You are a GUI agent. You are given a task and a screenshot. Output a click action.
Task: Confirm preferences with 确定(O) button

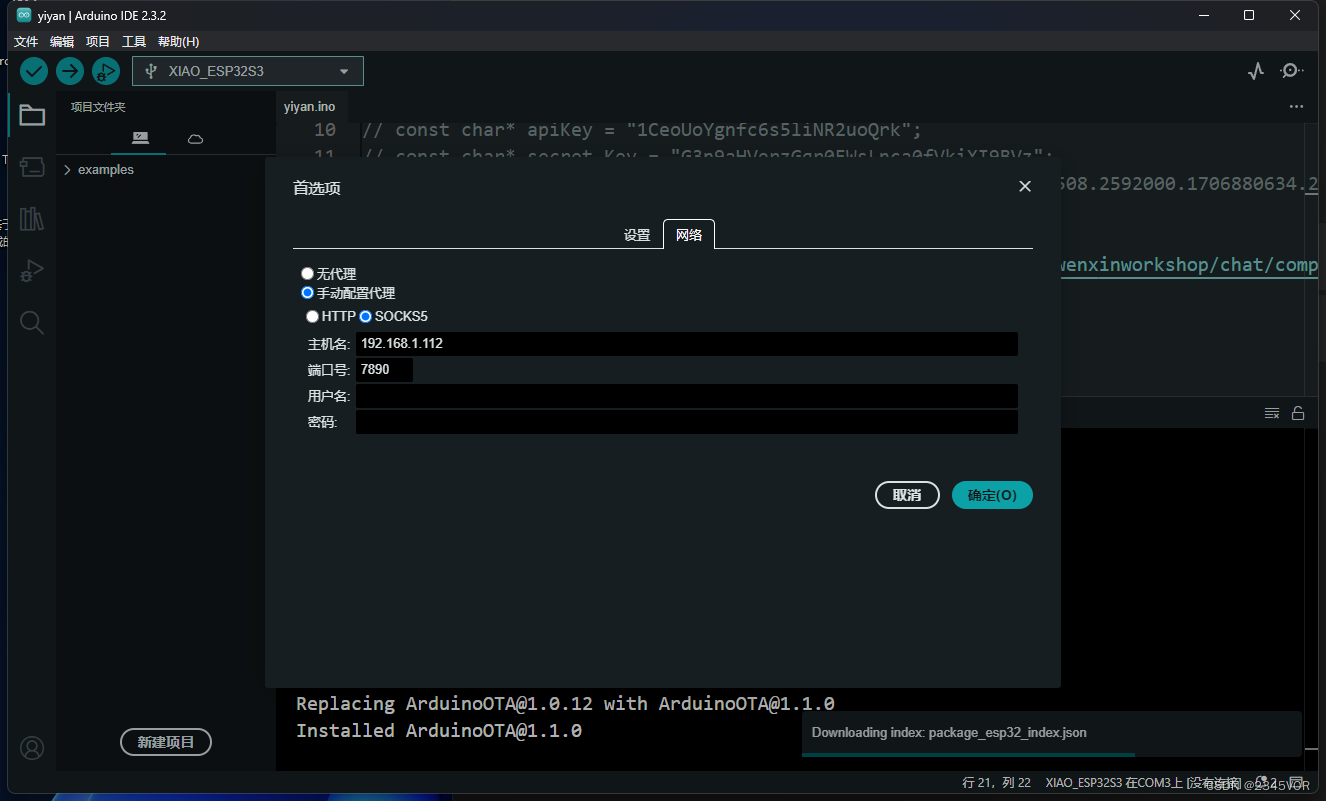(x=991, y=494)
